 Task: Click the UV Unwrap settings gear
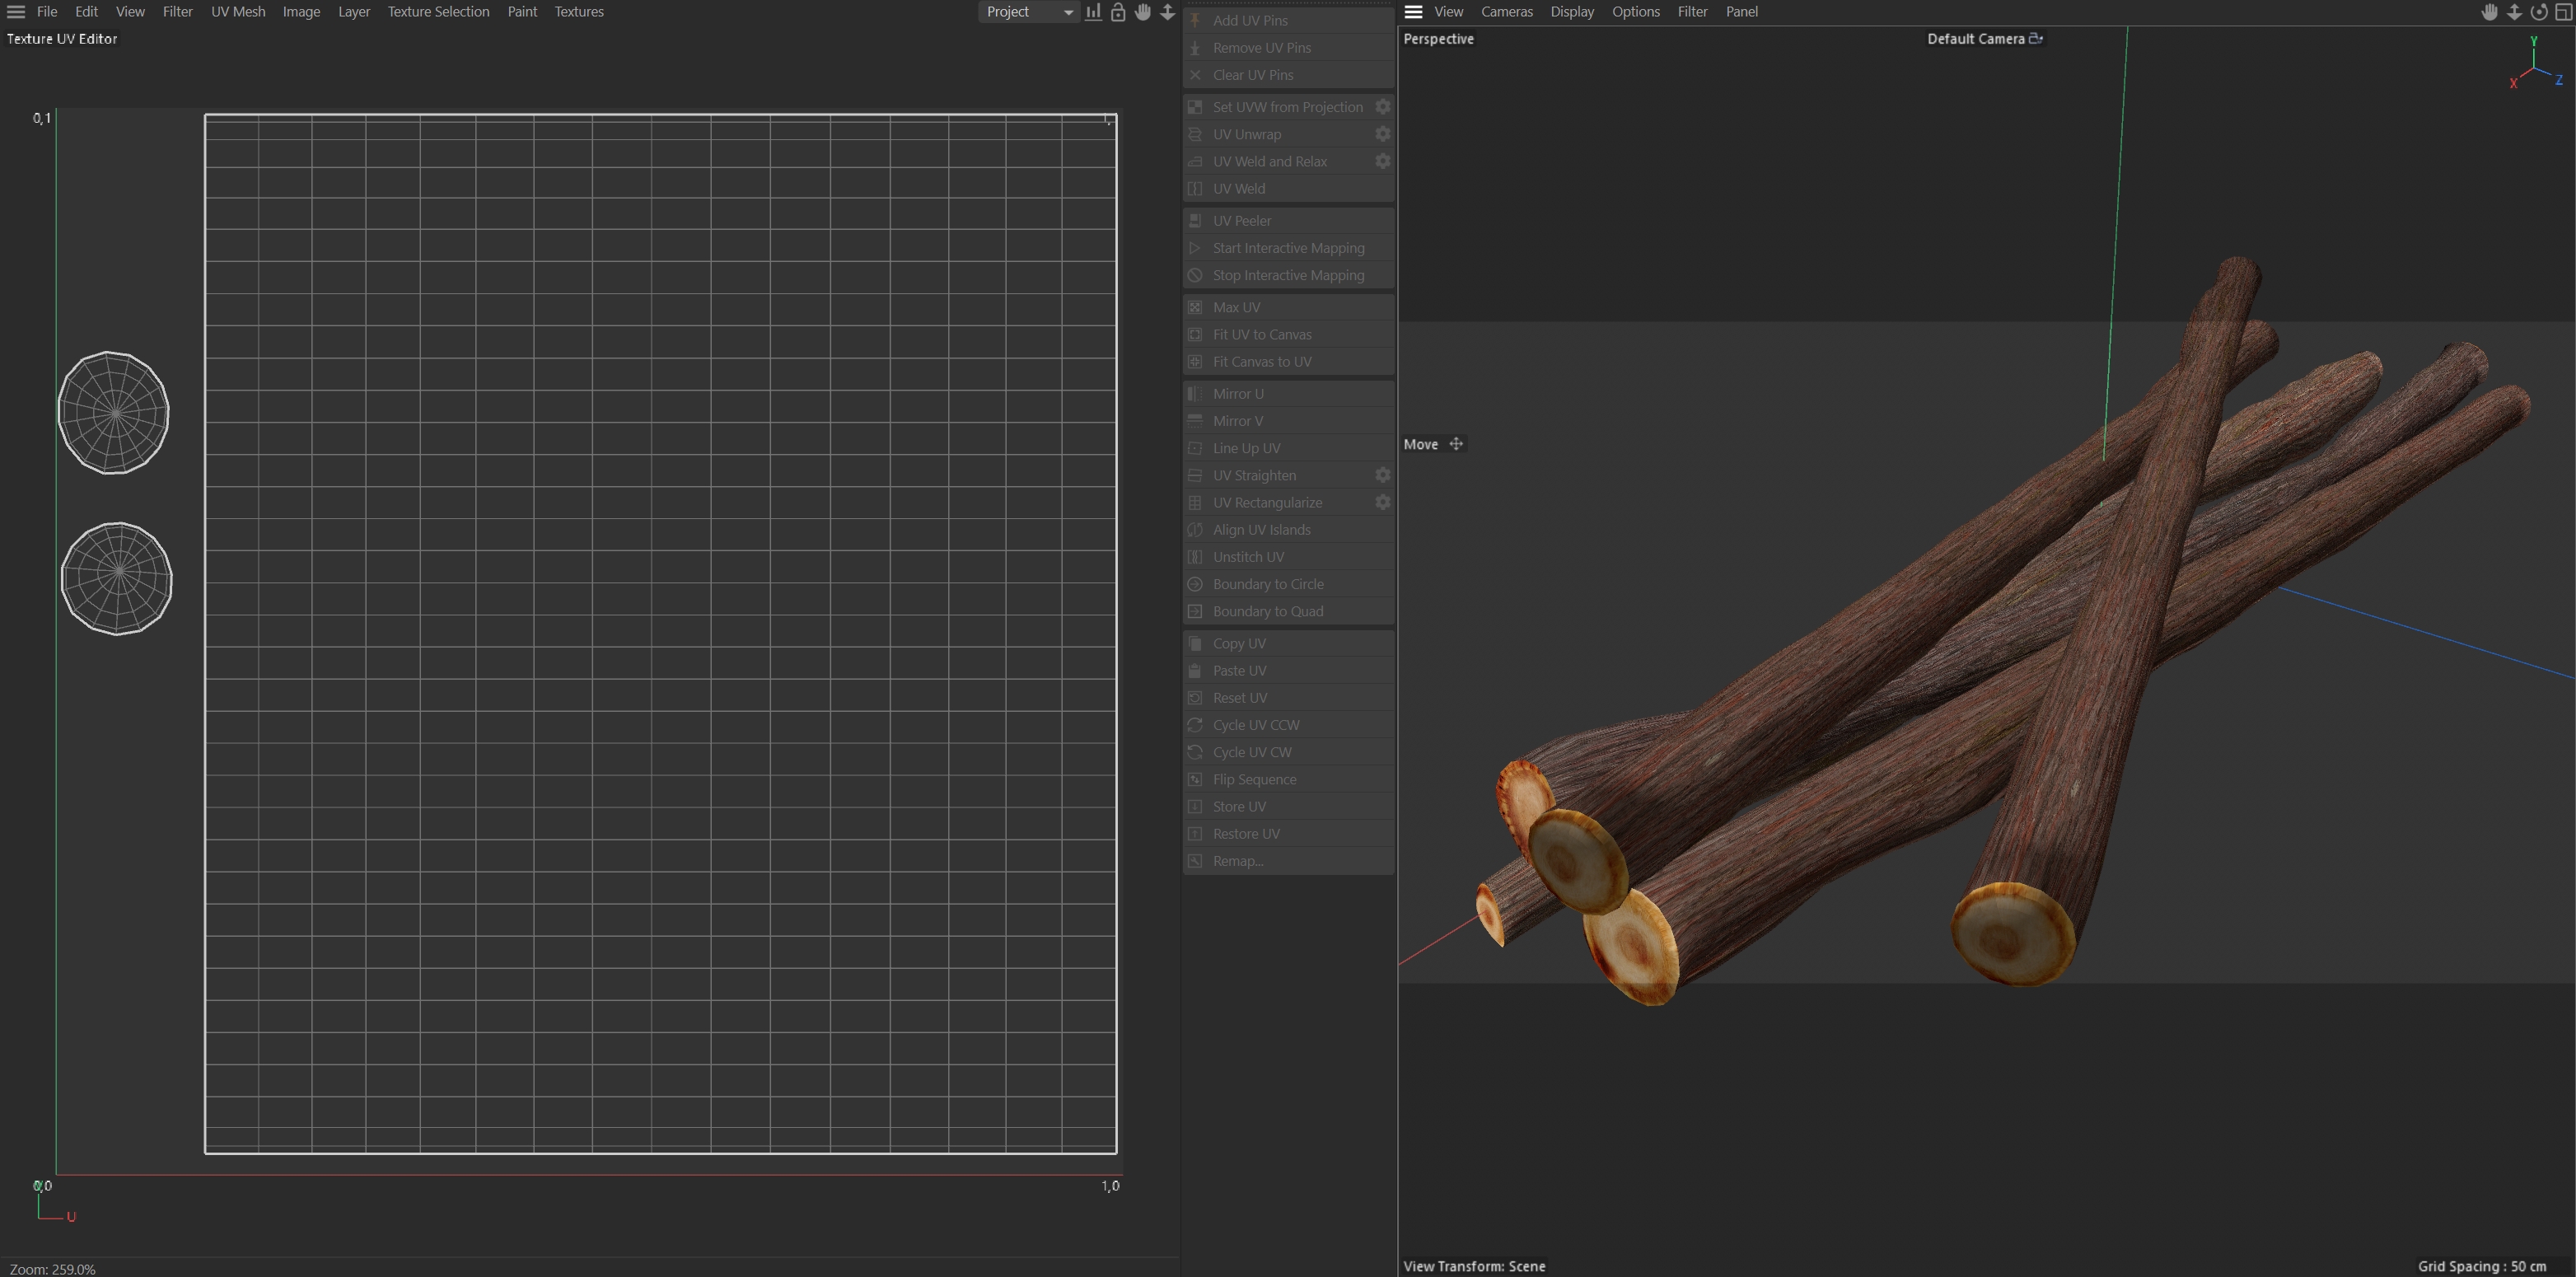1382,134
